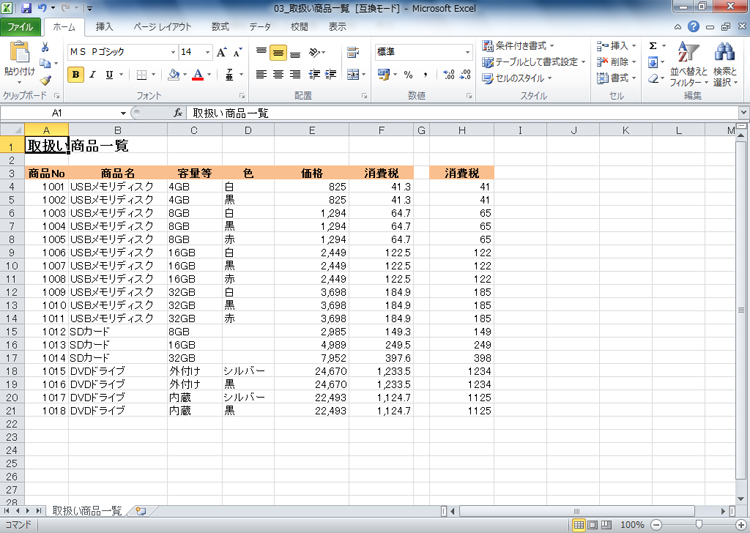Click the borders icon in Font group
The image size is (750, 533).
coord(142,75)
